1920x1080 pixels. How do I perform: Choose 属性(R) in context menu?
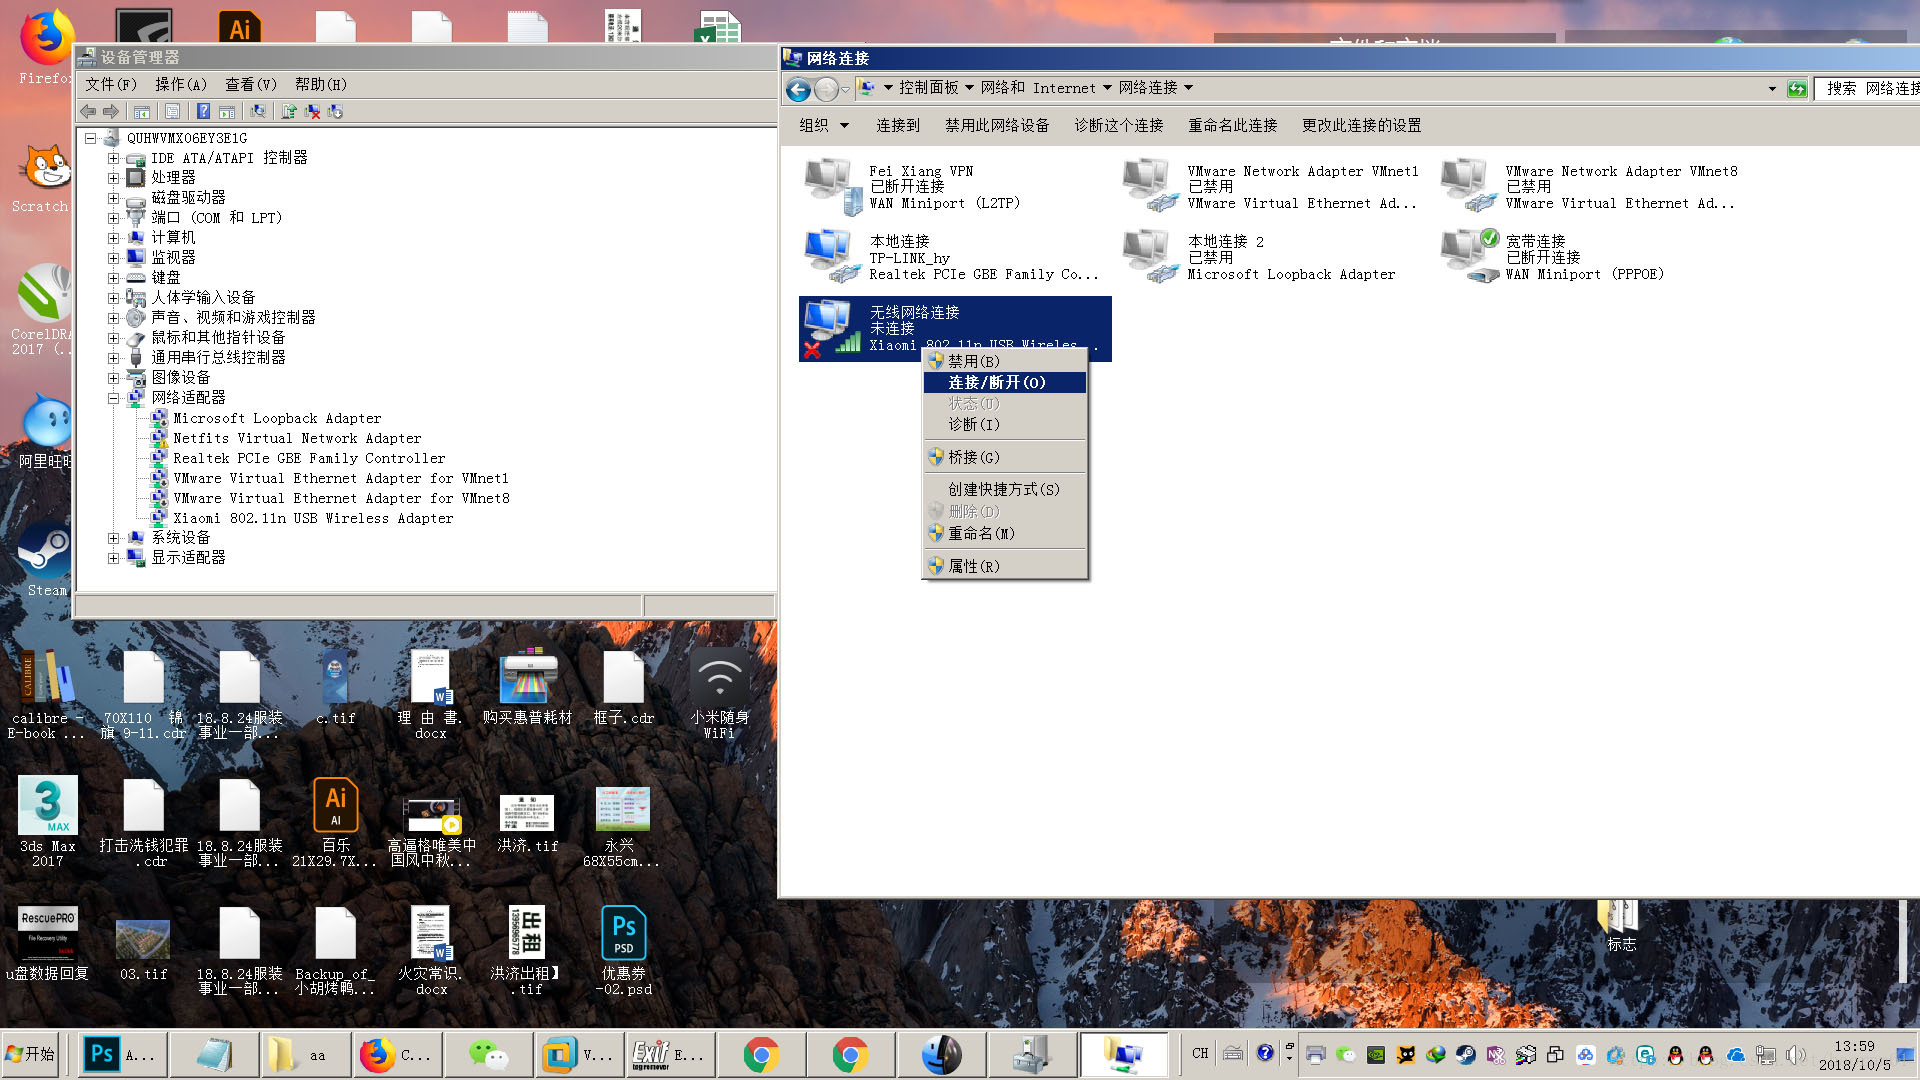(x=973, y=566)
